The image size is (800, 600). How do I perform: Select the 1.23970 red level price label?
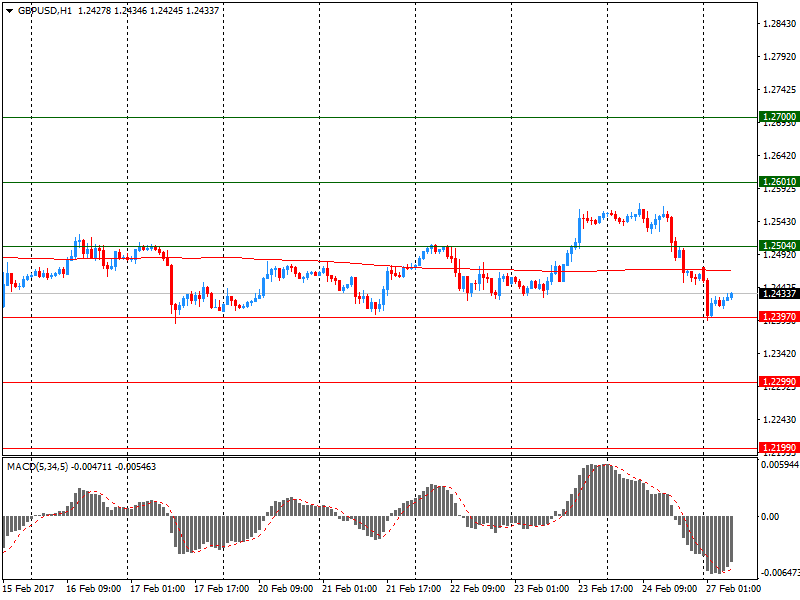779,317
